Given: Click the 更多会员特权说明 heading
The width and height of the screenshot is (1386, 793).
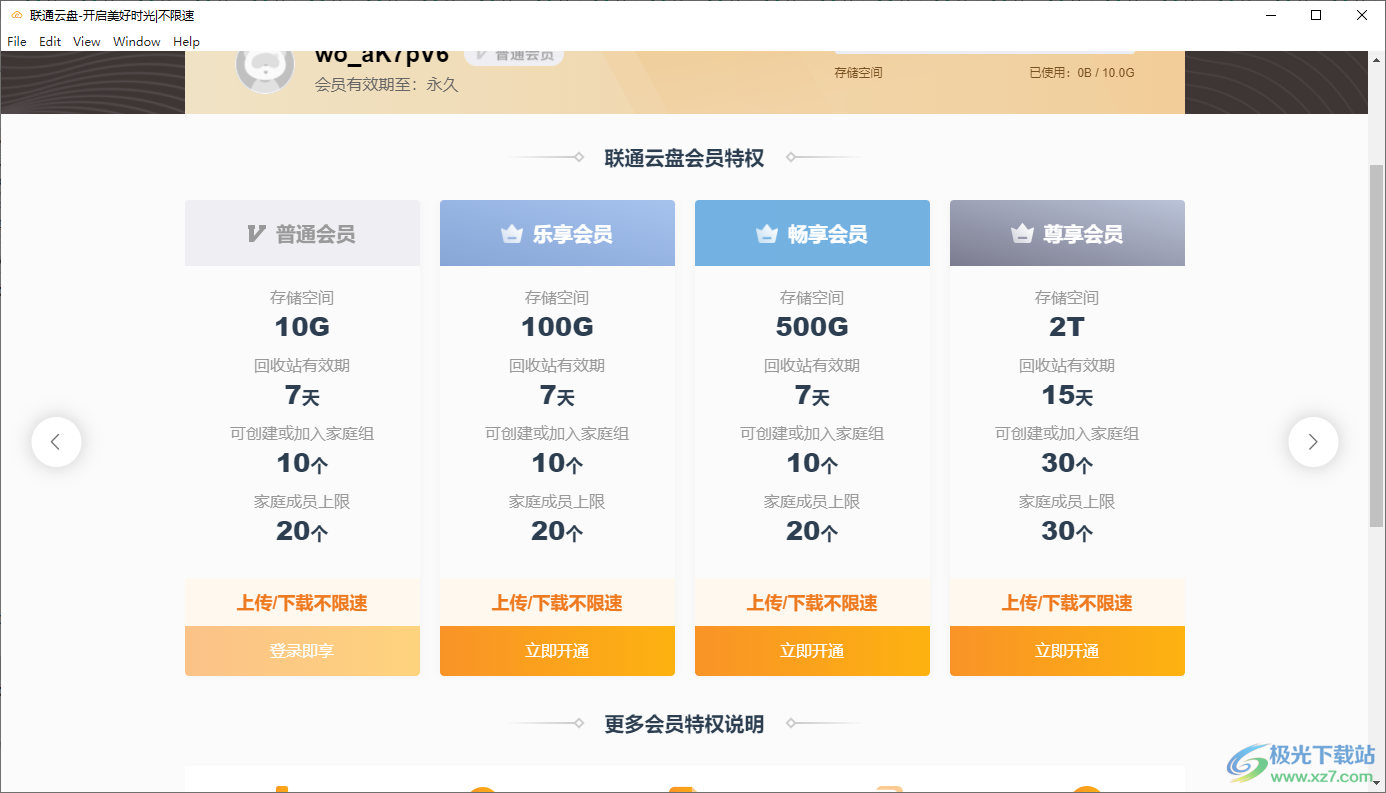Looking at the screenshot, I should [684, 724].
